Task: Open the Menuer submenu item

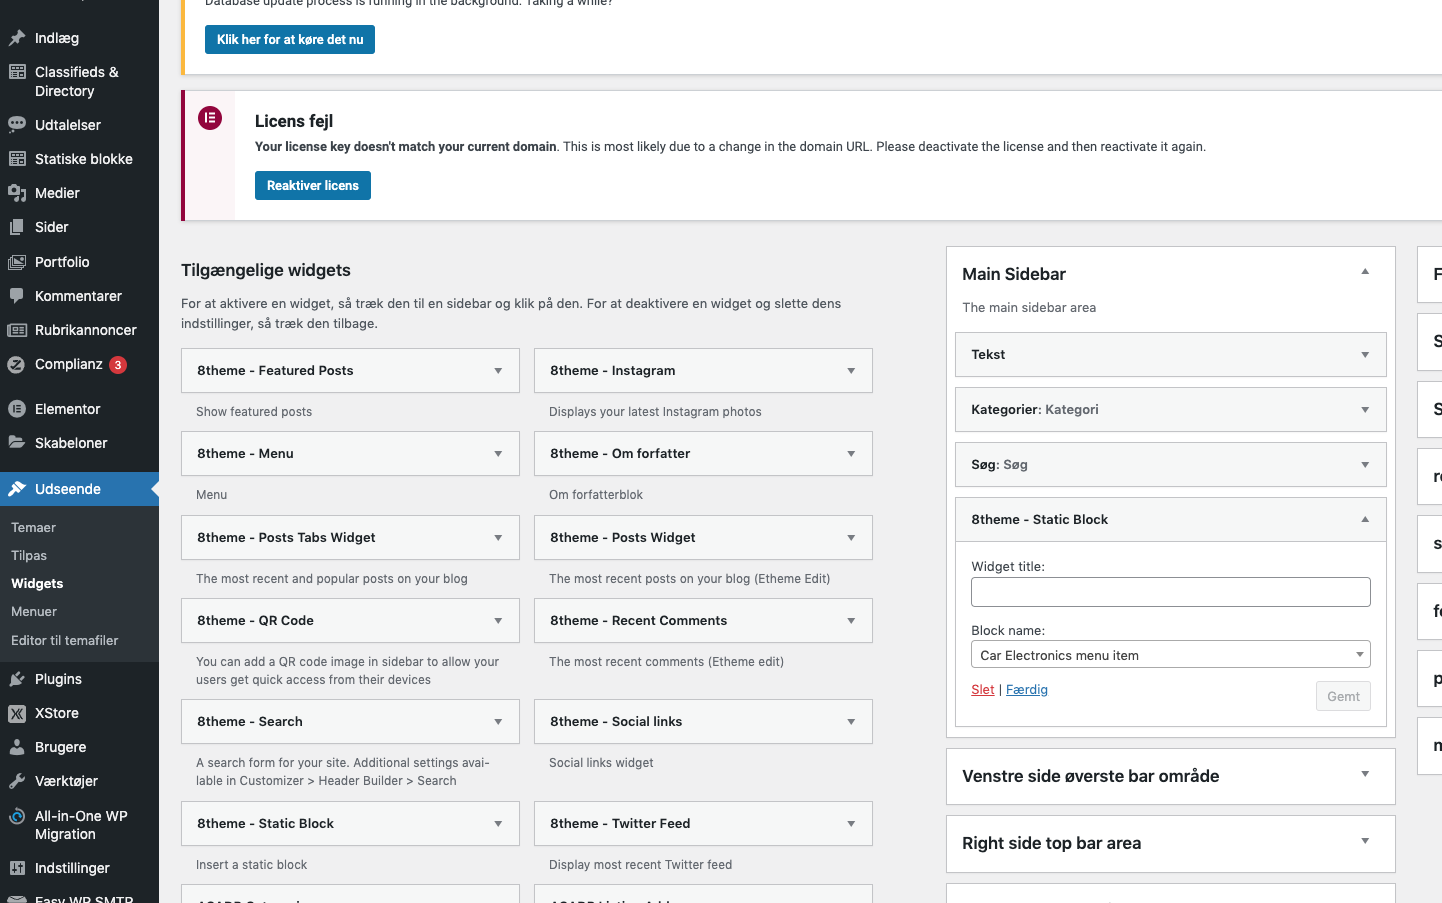Action: pos(34,612)
